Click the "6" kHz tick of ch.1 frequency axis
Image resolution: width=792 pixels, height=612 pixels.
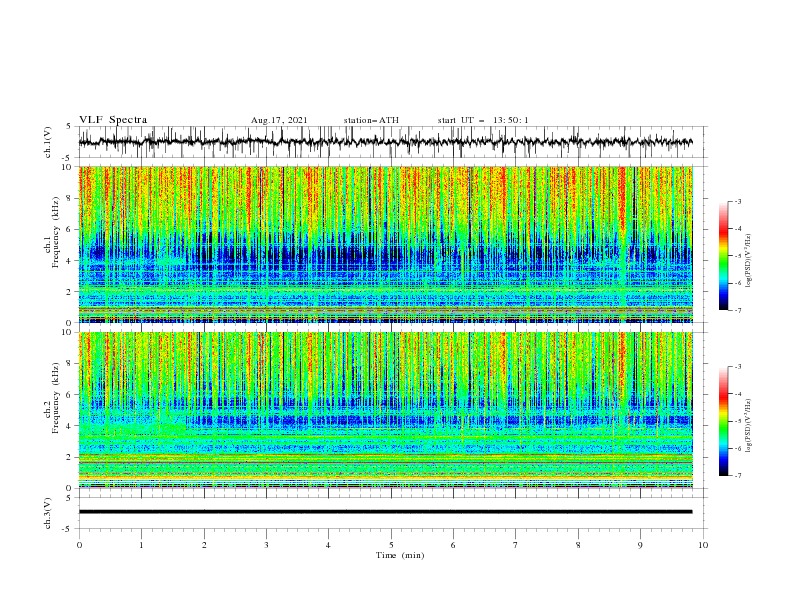point(68,229)
